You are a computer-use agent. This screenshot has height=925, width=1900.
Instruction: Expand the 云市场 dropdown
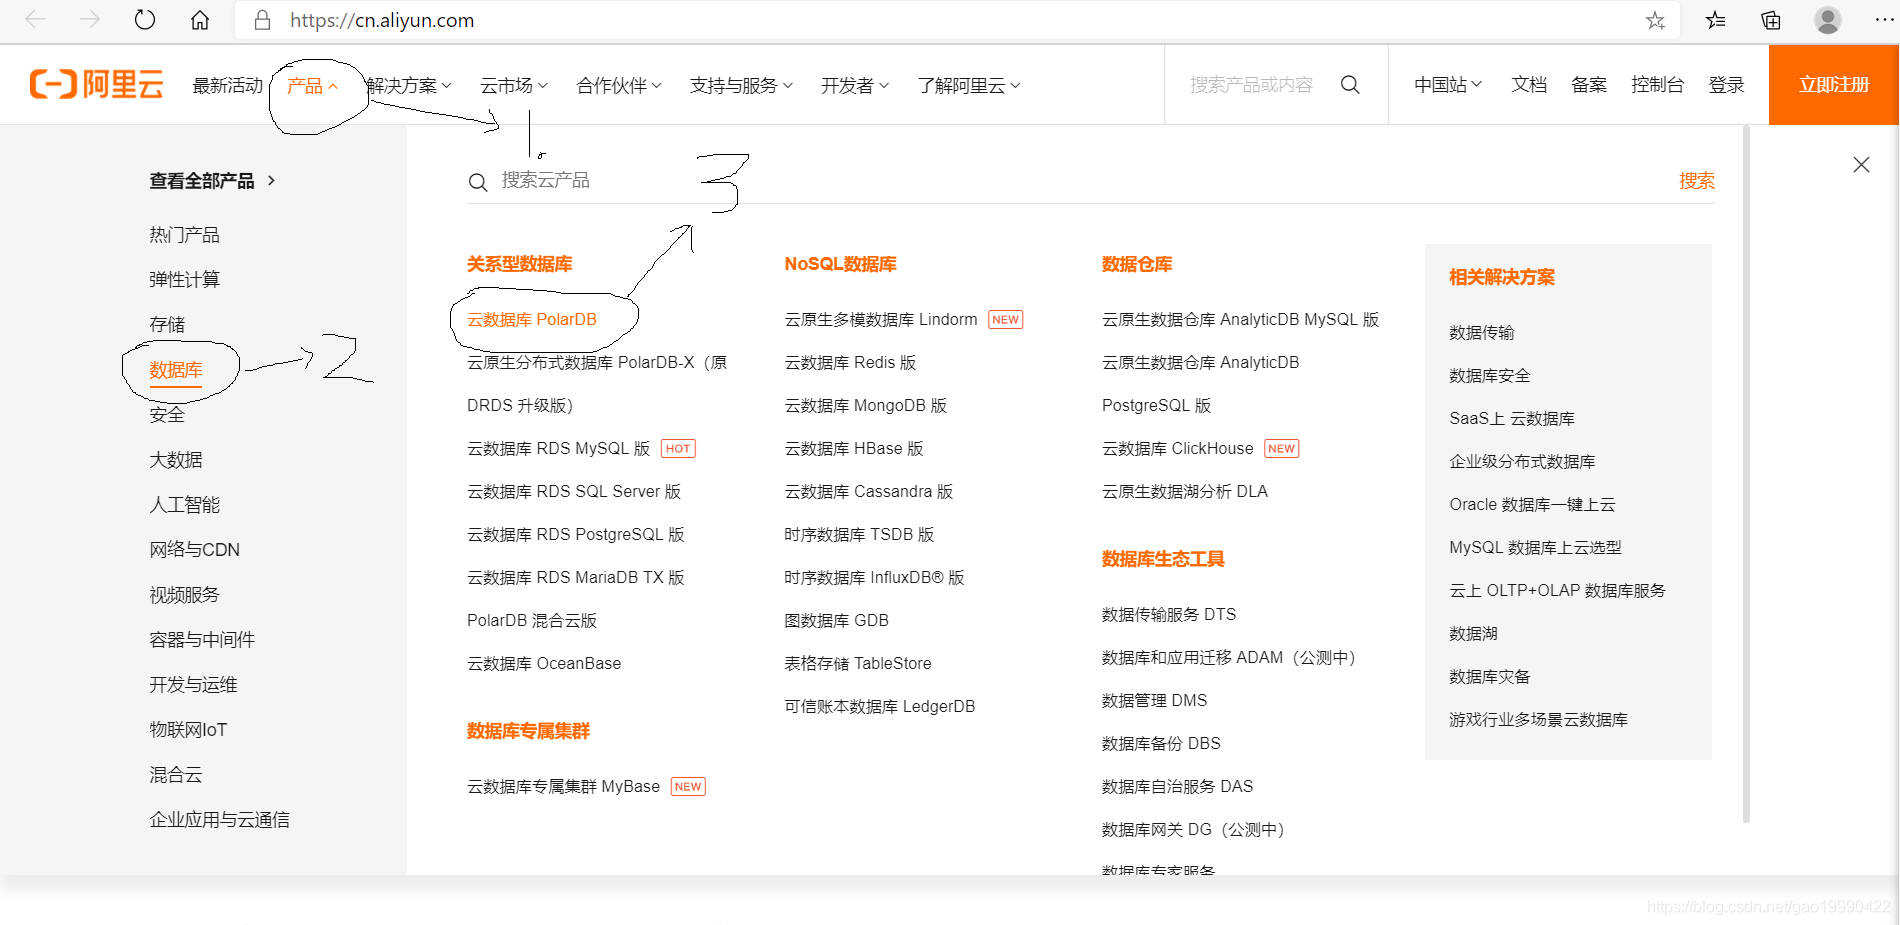pos(514,86)
